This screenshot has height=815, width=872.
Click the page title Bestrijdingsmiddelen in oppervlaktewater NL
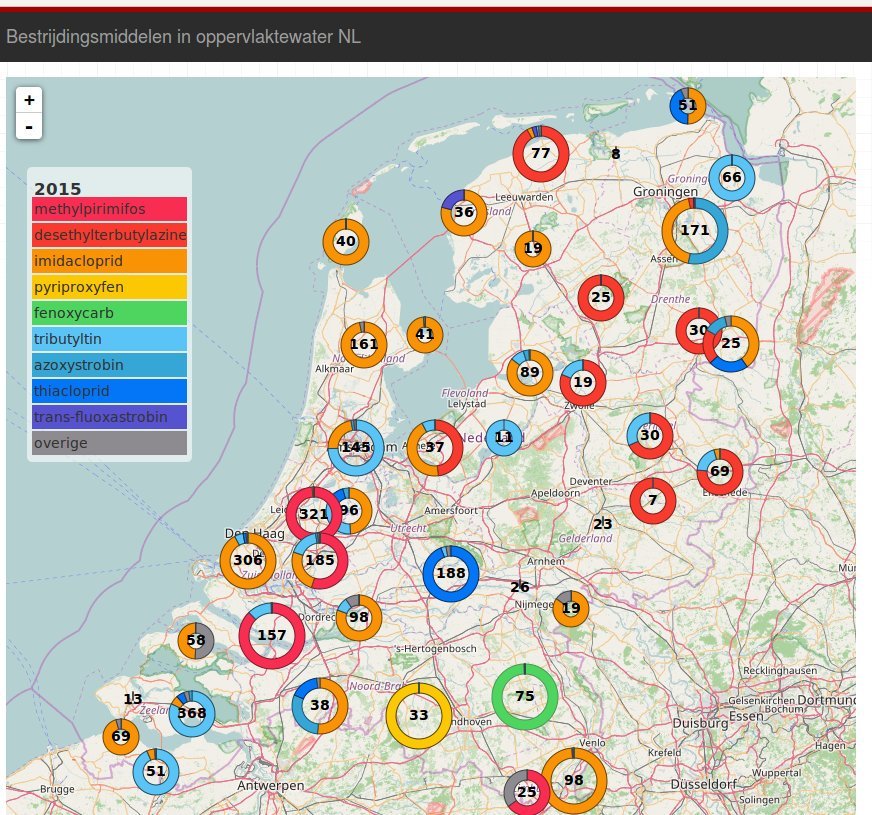pyautogui.click(x=183, y=37)
